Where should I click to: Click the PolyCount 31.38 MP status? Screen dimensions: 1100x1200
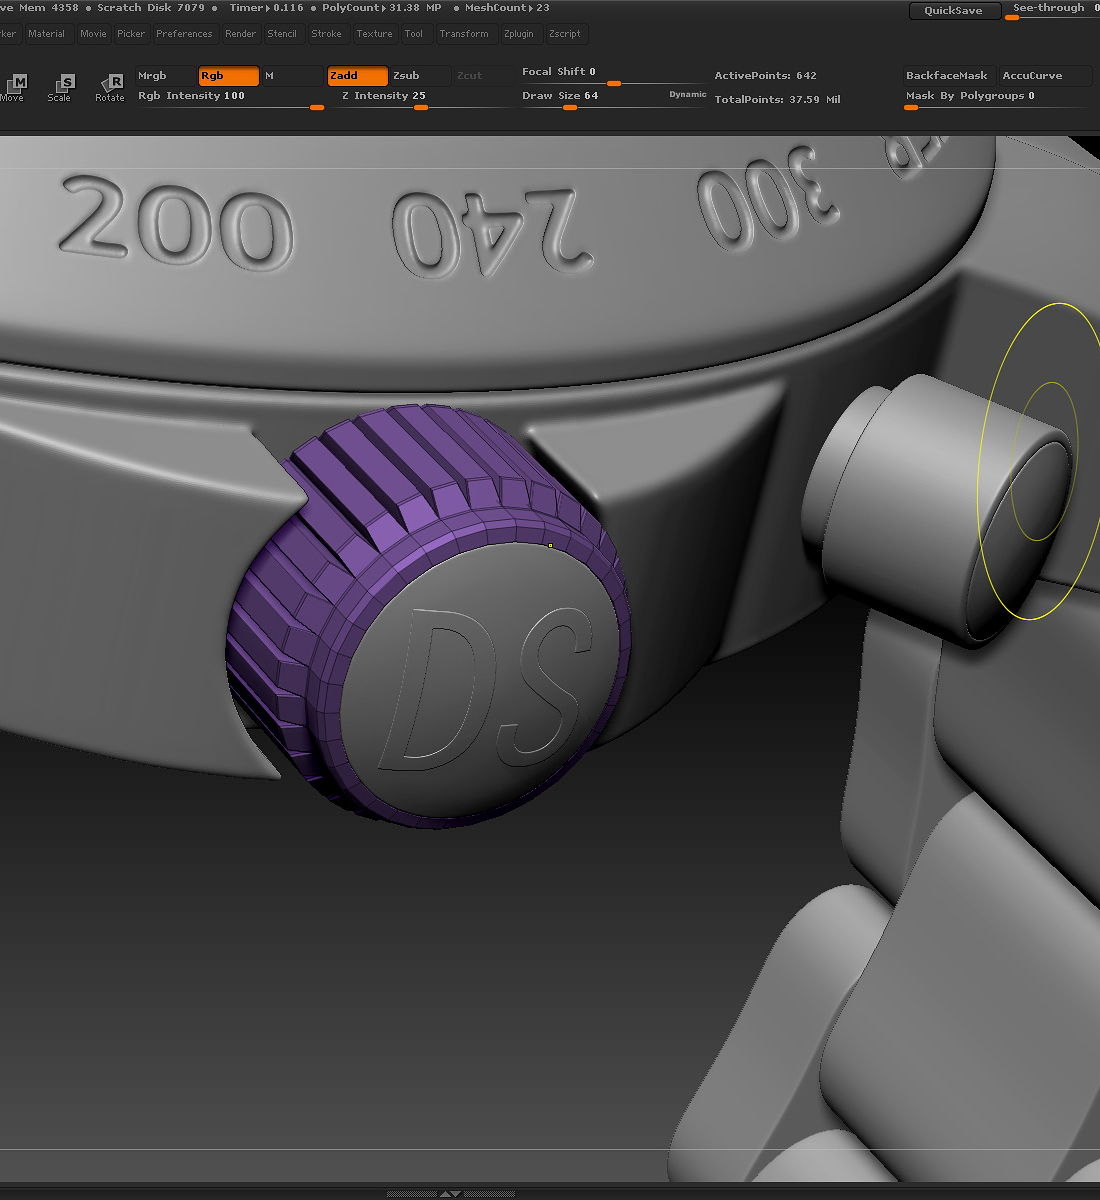tap(381, 8)
